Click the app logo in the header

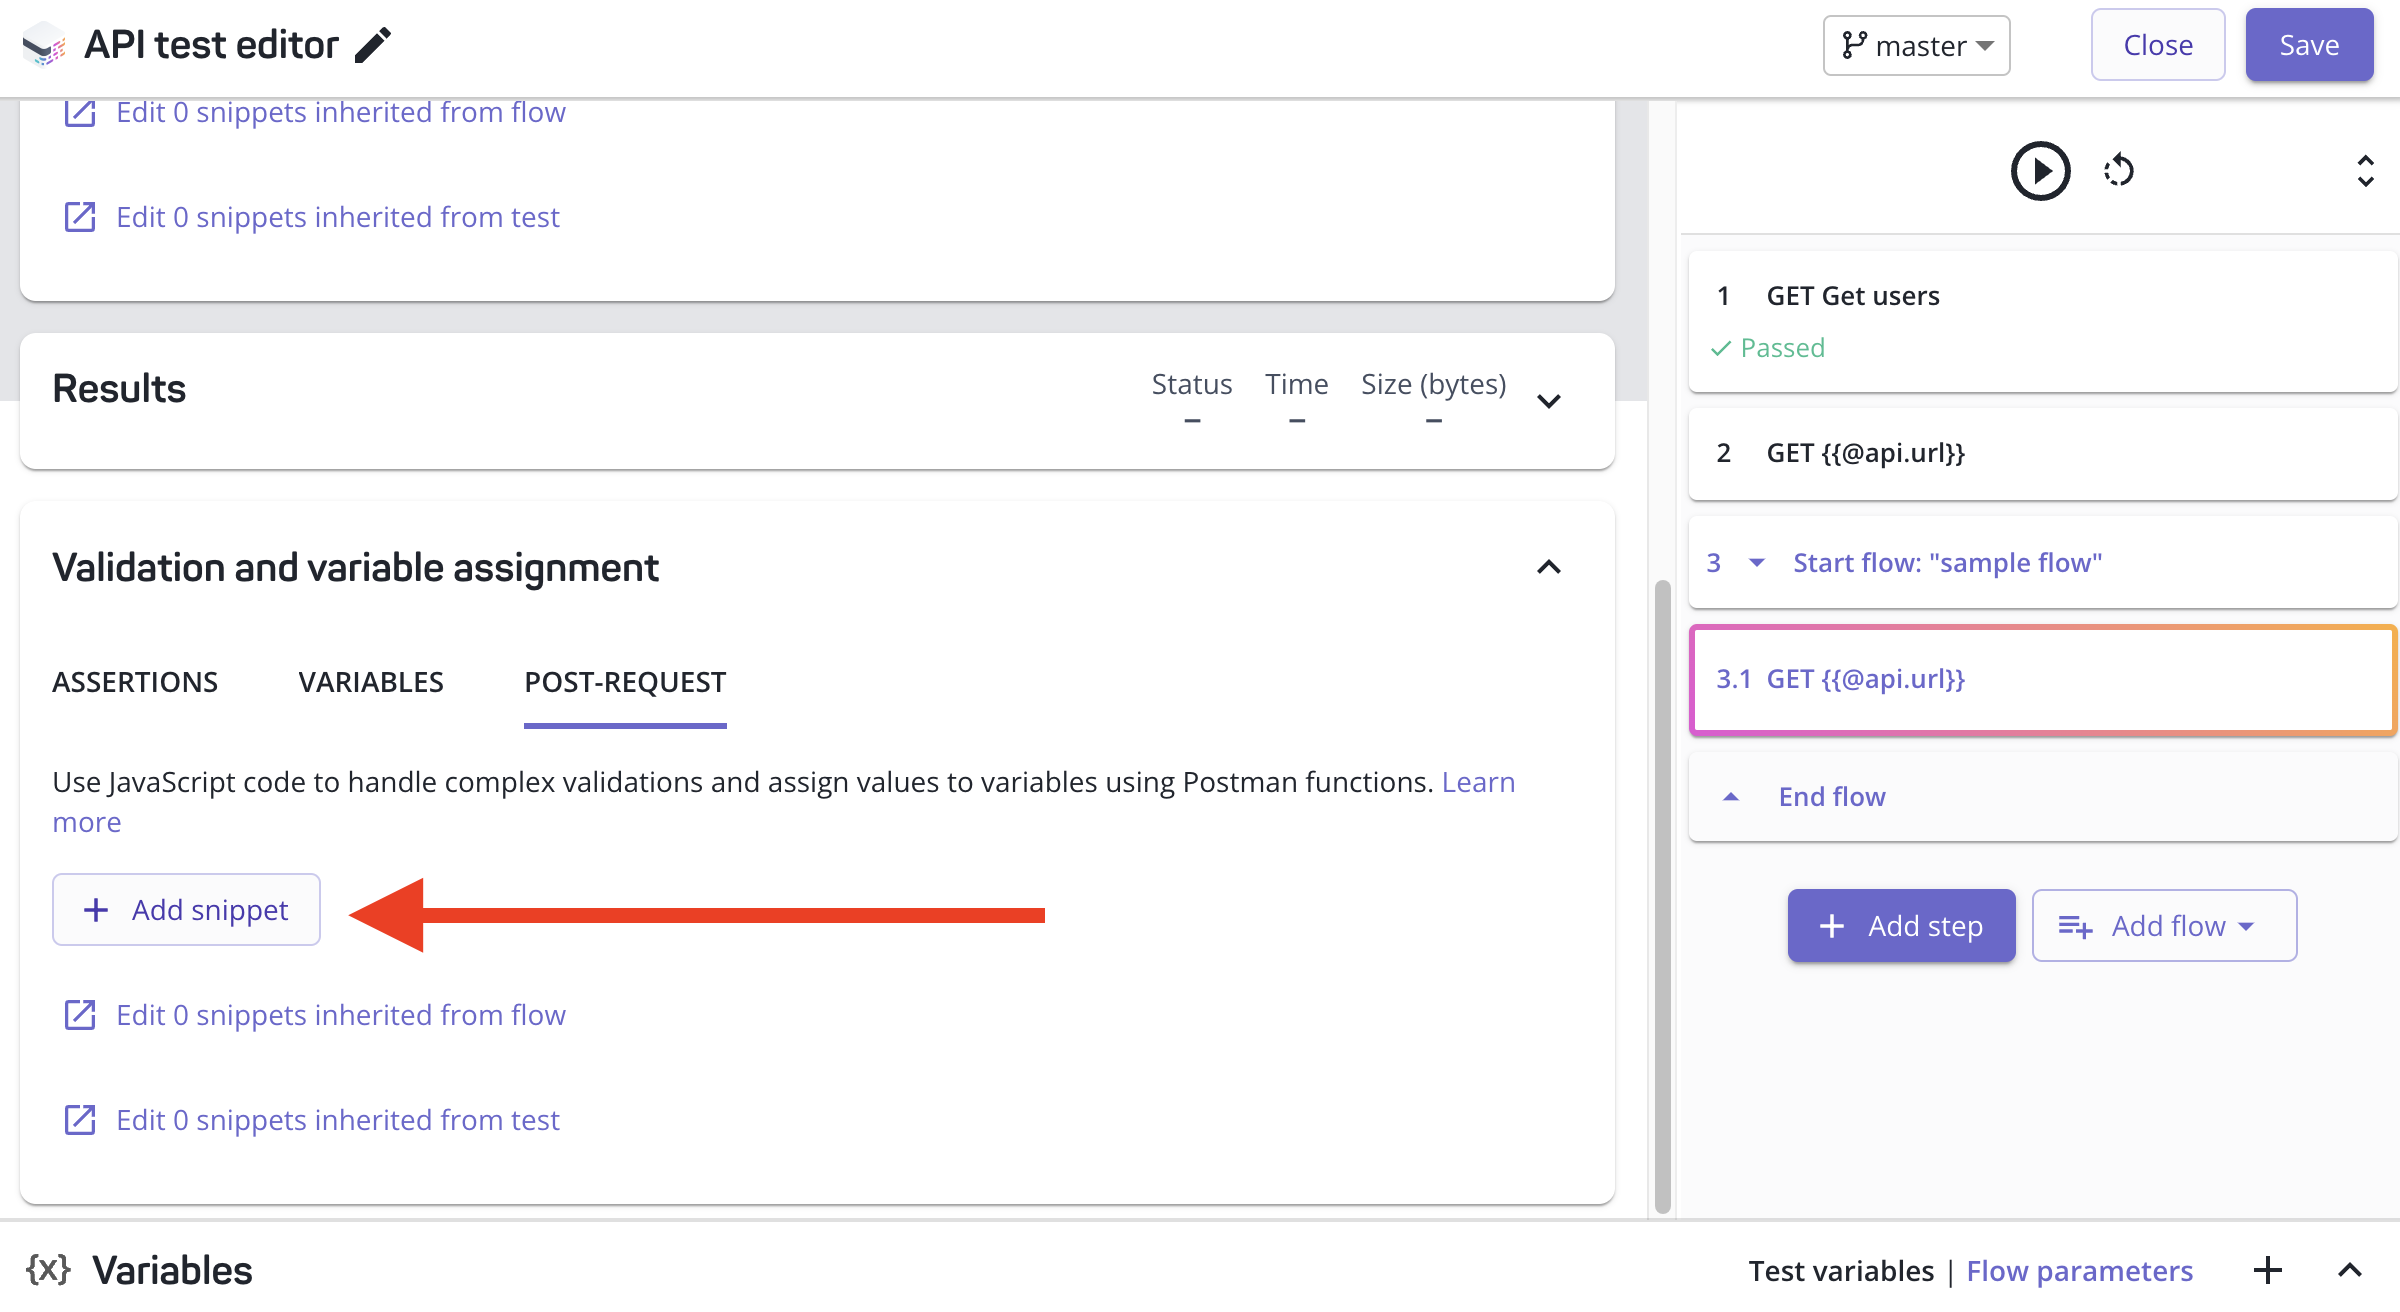pos(43,45)
